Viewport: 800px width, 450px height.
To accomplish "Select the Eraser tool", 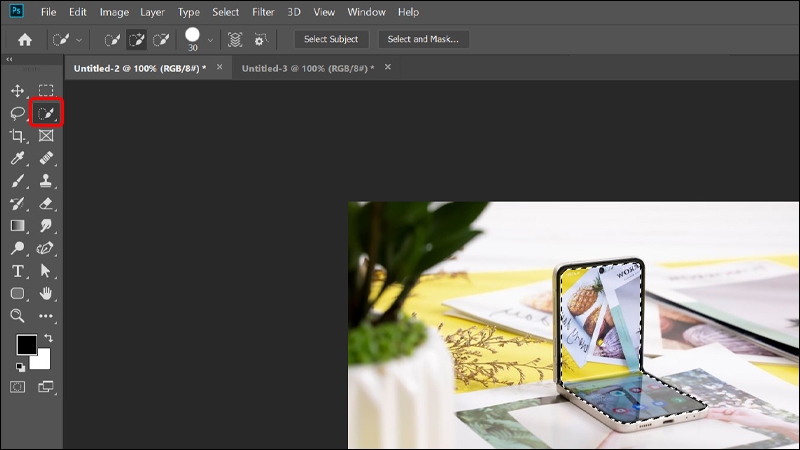I will (46, 203).
